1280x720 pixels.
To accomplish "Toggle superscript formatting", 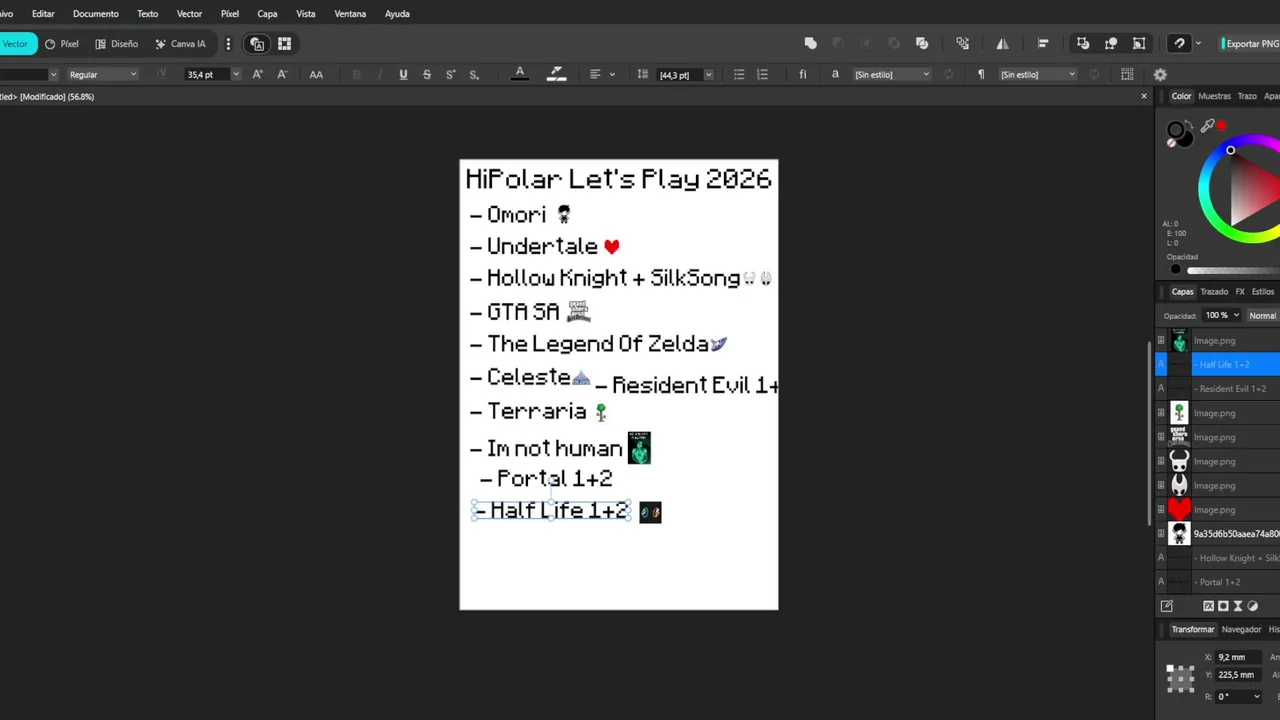I will [x=450, y=75].
